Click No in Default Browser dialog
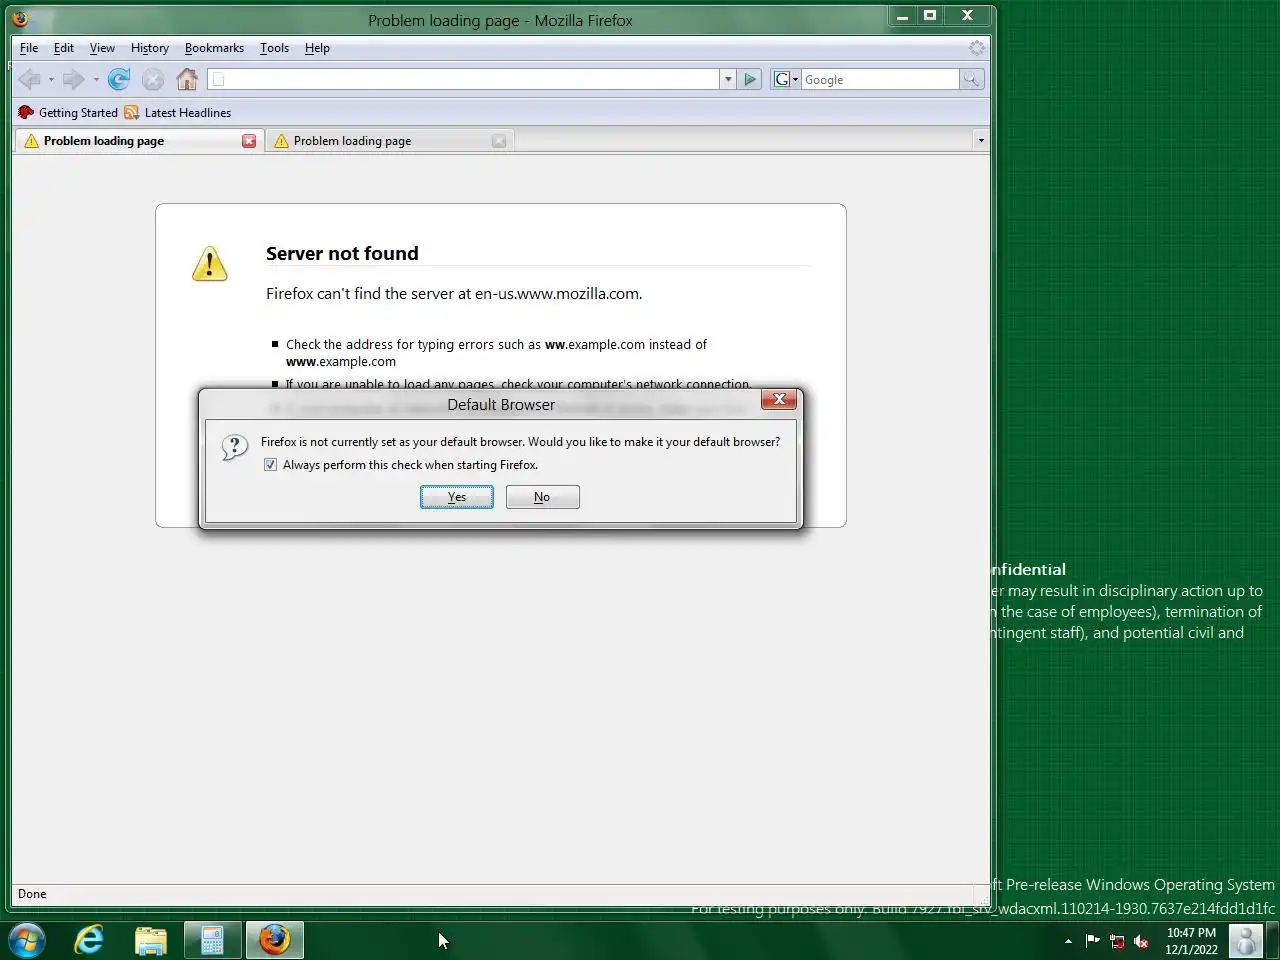This screenshot has height=960, width=1280. (x=542, y=497)
